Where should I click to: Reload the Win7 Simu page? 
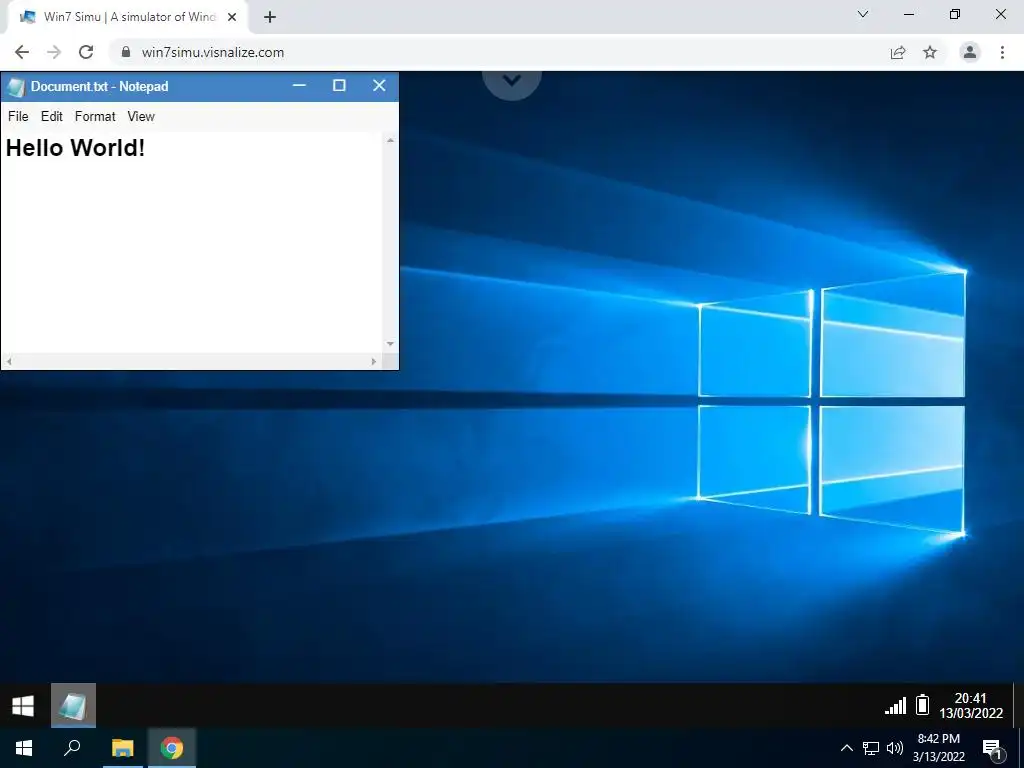pos(86,52)
